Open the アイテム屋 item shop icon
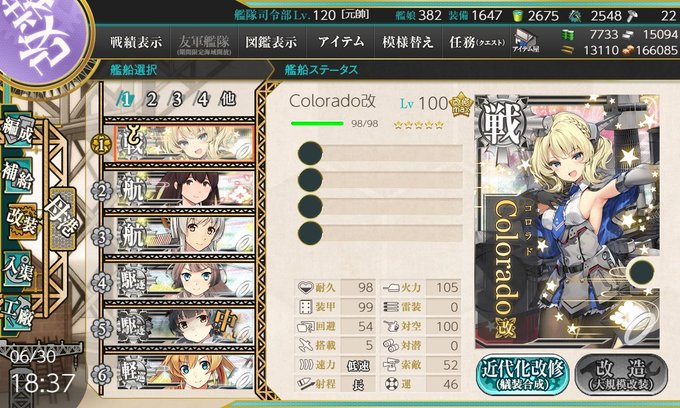The image size is (680, 408). (525, 42)
